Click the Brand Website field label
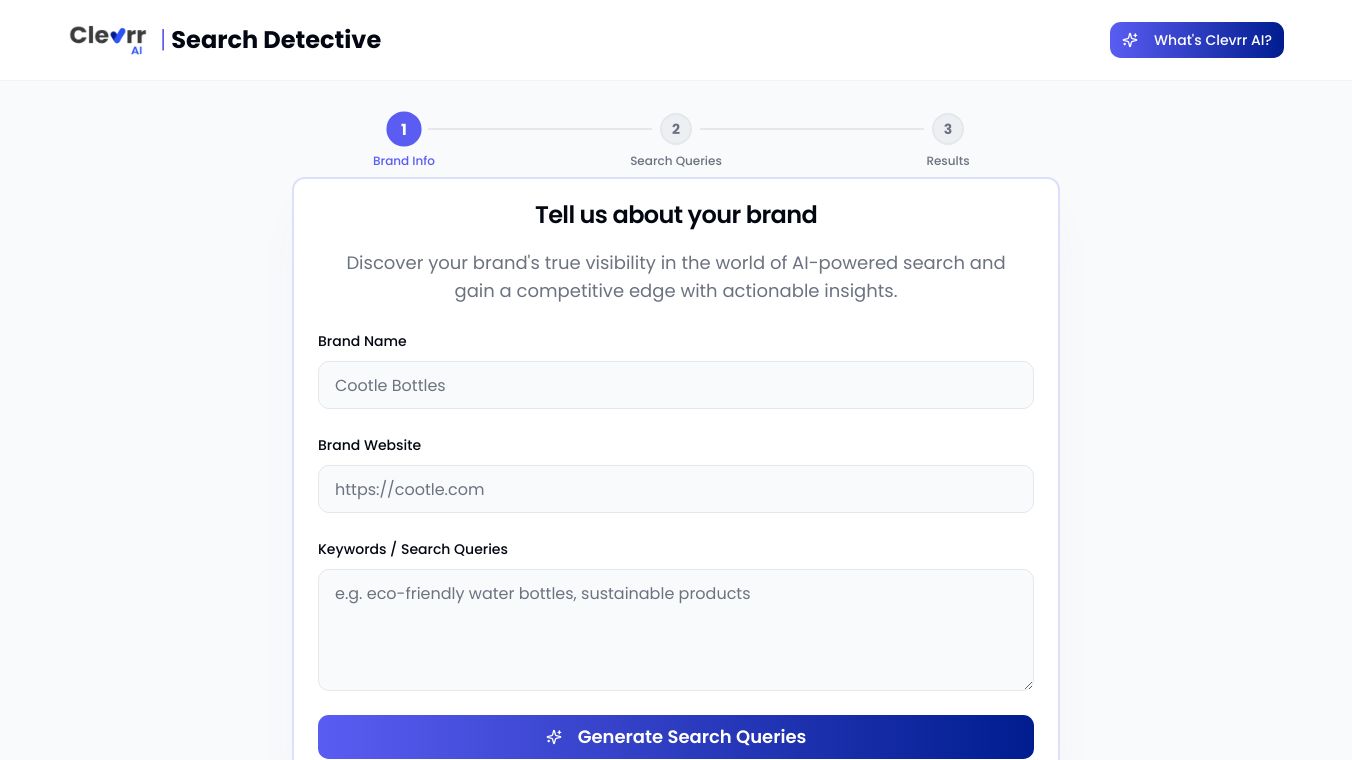 pyautogui.click(x=369, y=445)
